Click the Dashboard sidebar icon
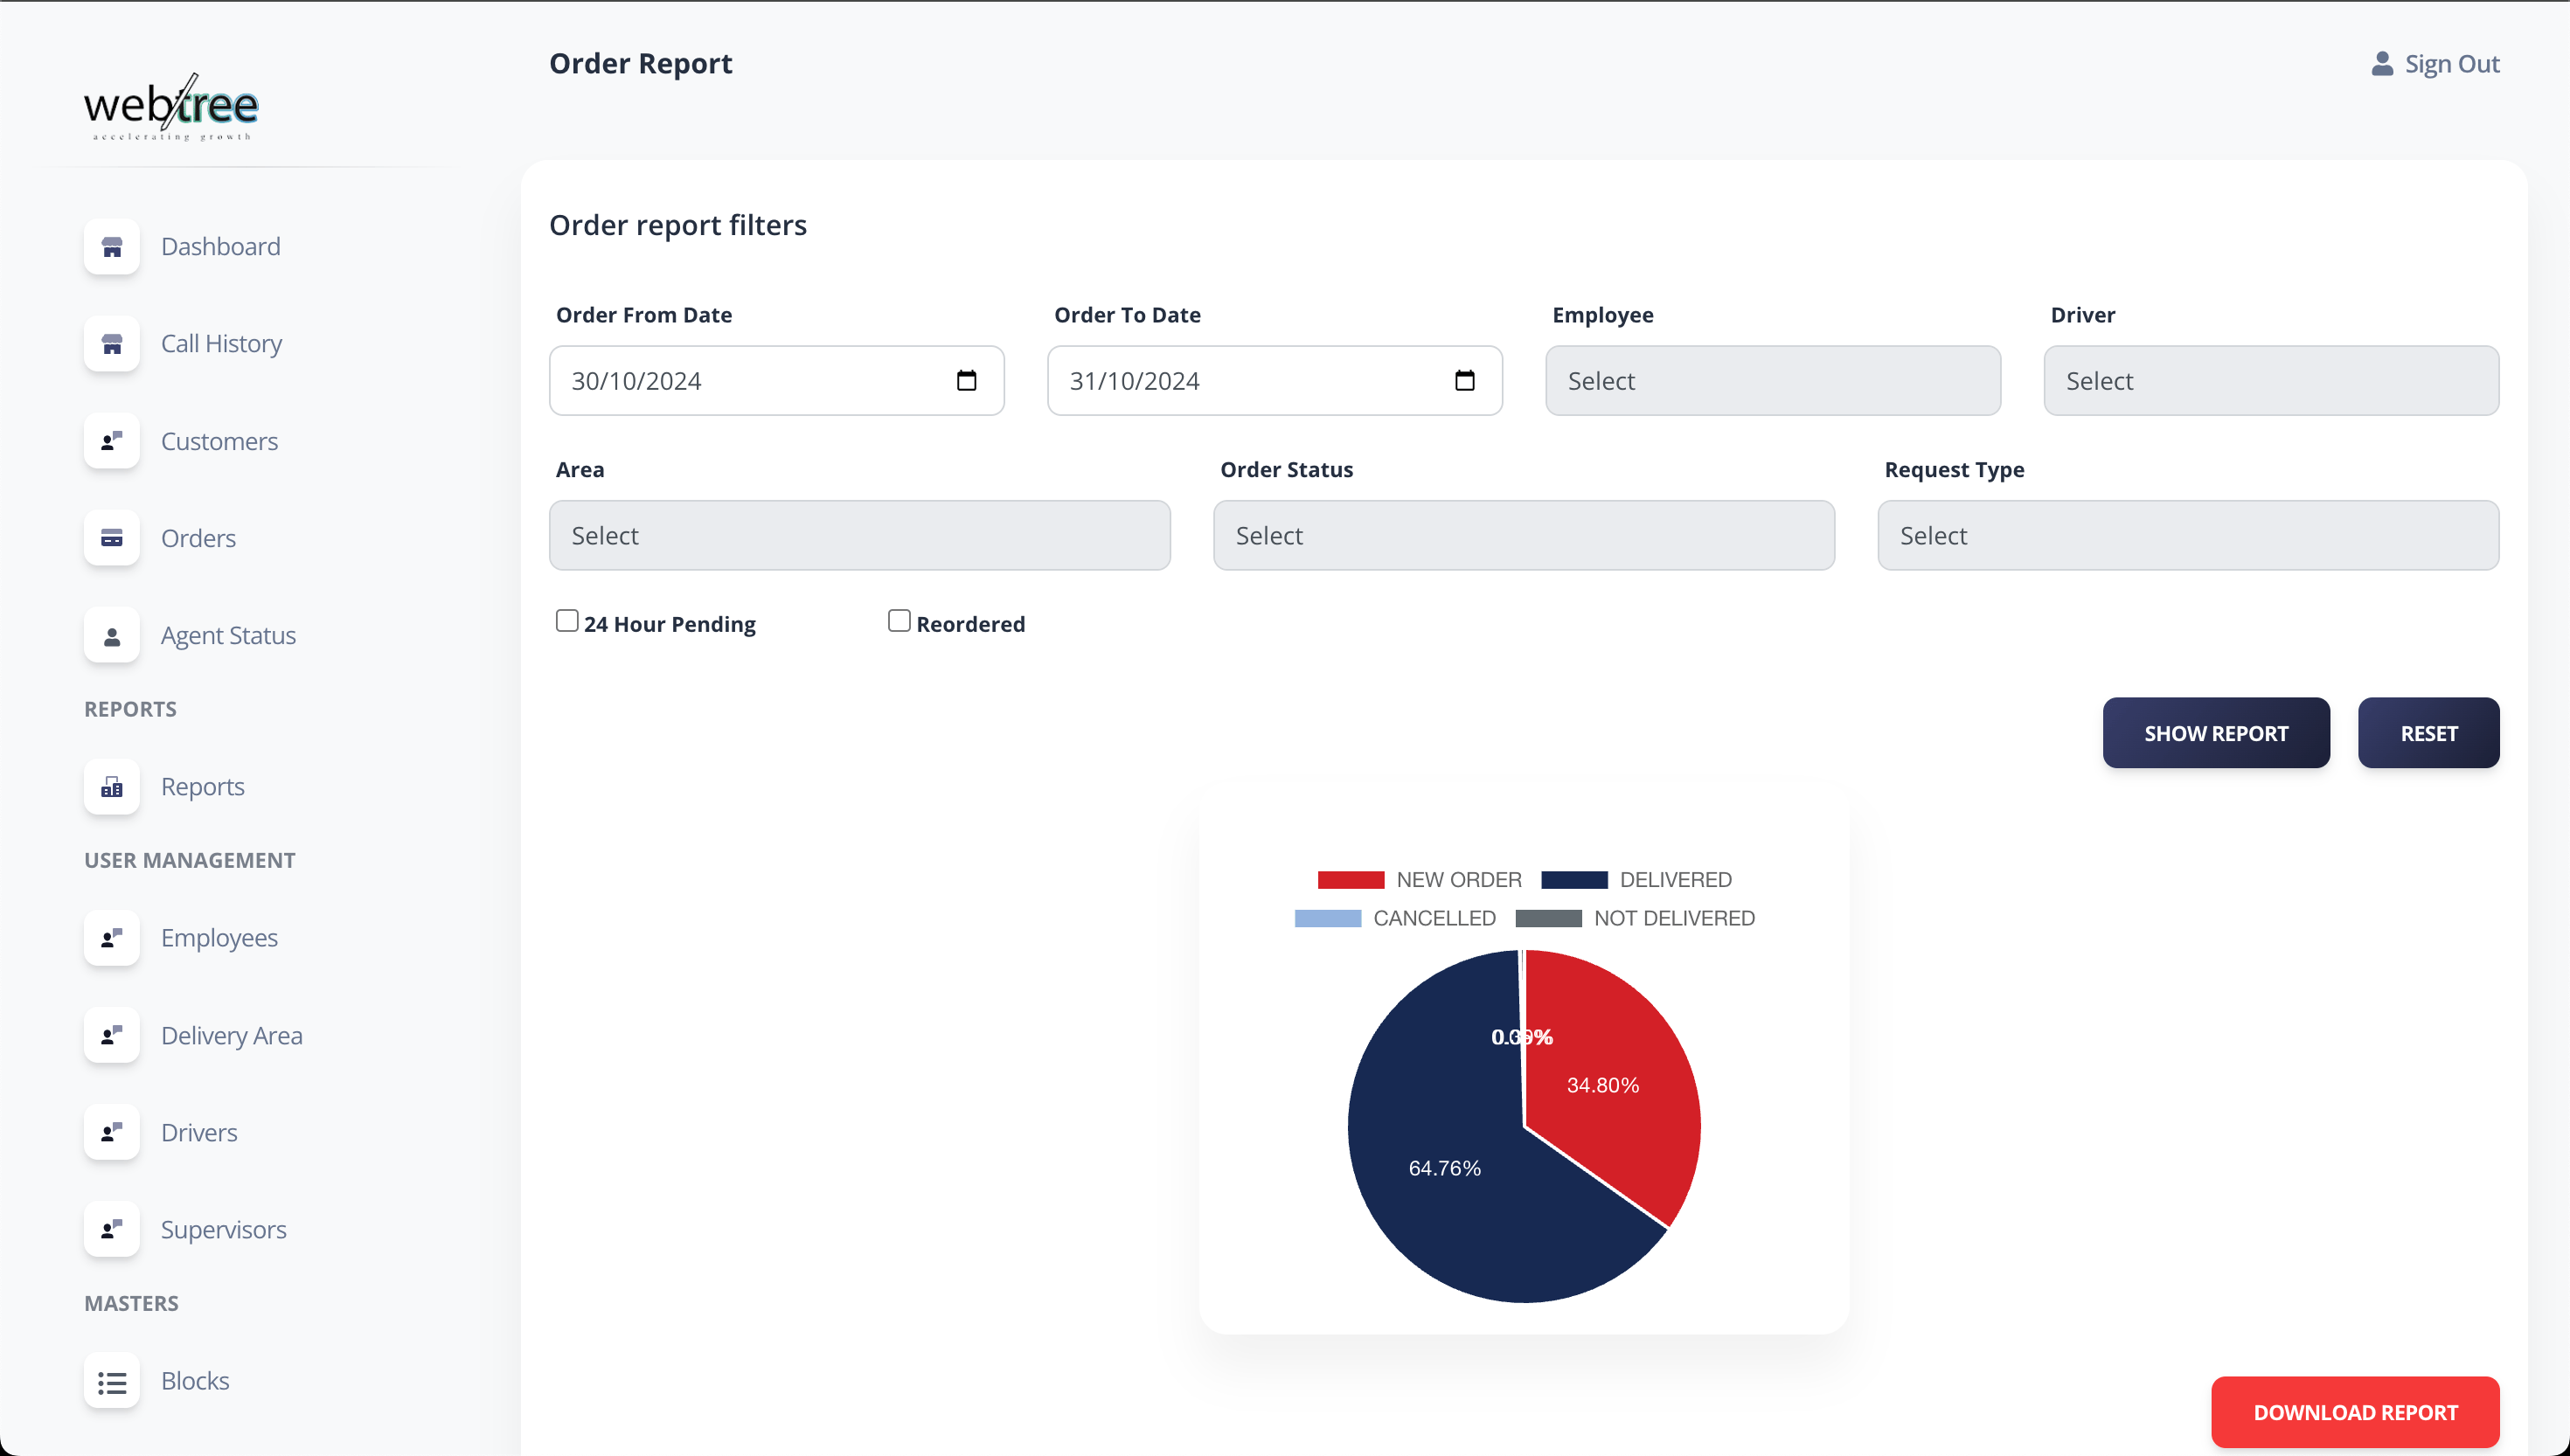Screen dimensions: 2570x1456 [112, 247]
